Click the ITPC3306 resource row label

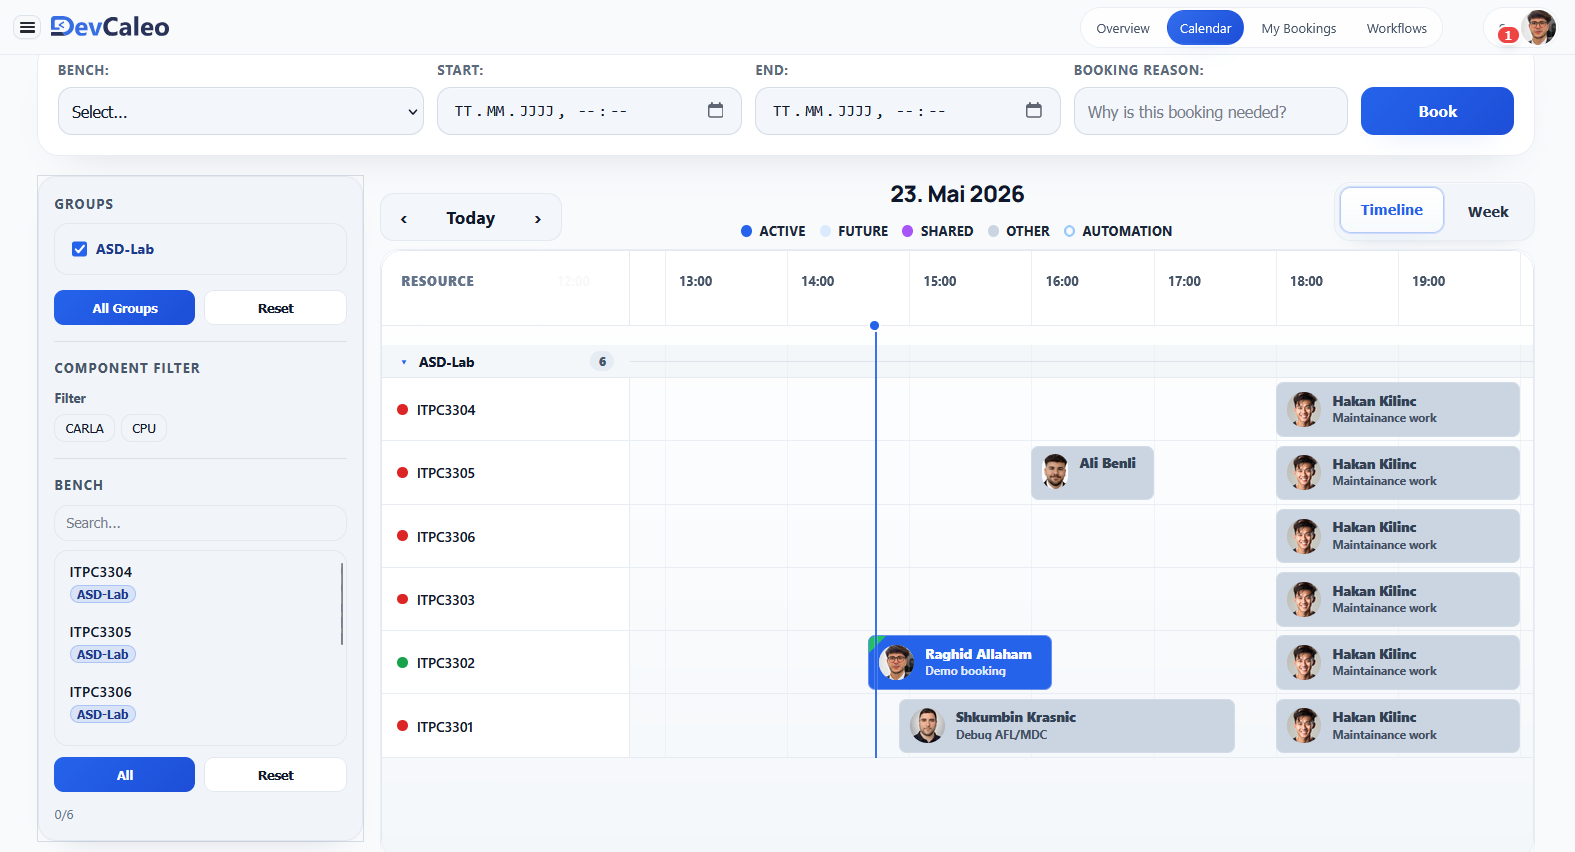(446, 537)
